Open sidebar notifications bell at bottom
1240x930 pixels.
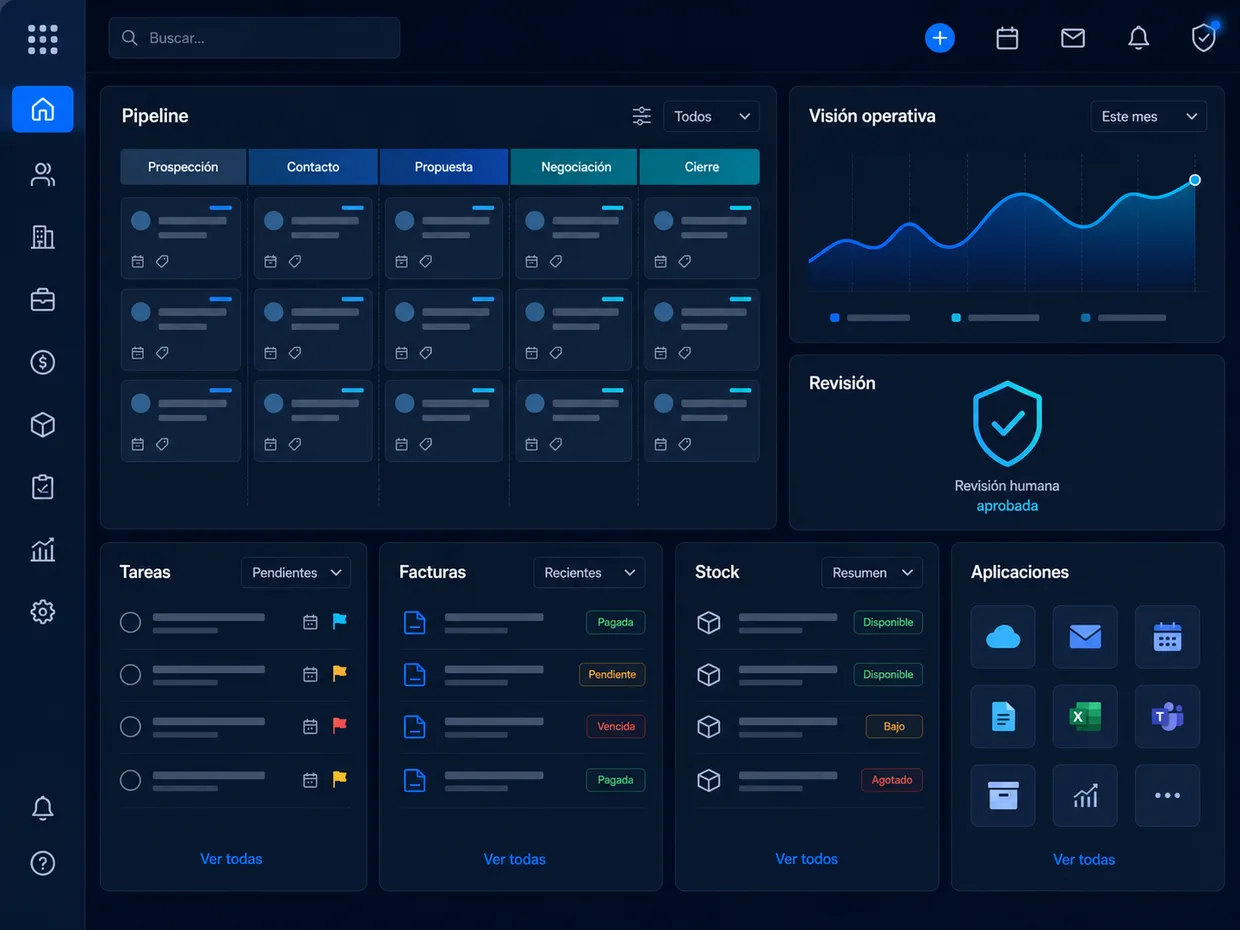pyautogui.click(x=43, y=808)
